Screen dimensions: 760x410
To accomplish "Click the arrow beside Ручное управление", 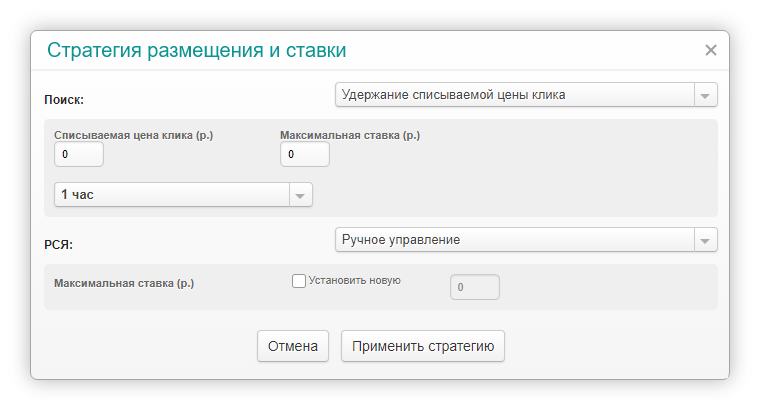I will click(x=705, y=240).
